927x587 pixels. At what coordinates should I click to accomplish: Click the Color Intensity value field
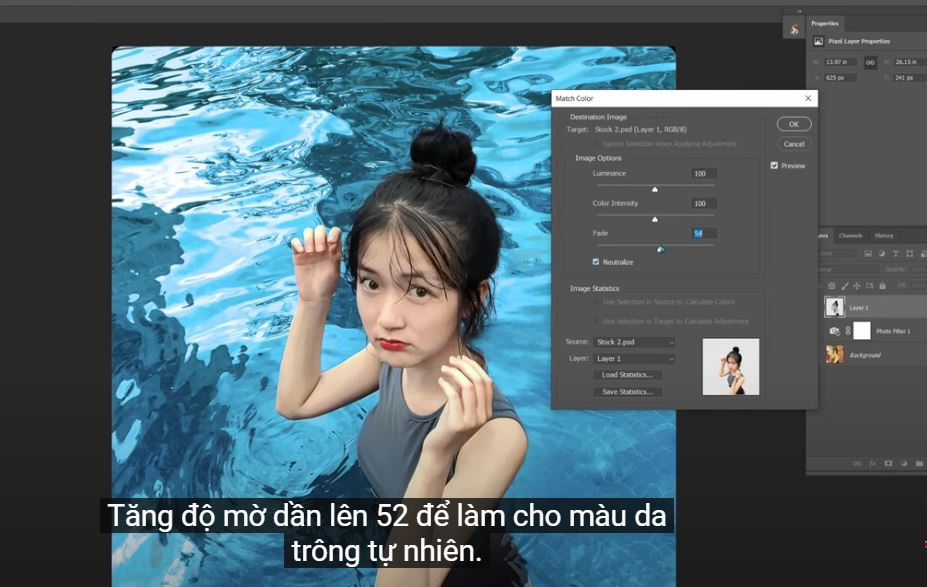coord(703,203)
